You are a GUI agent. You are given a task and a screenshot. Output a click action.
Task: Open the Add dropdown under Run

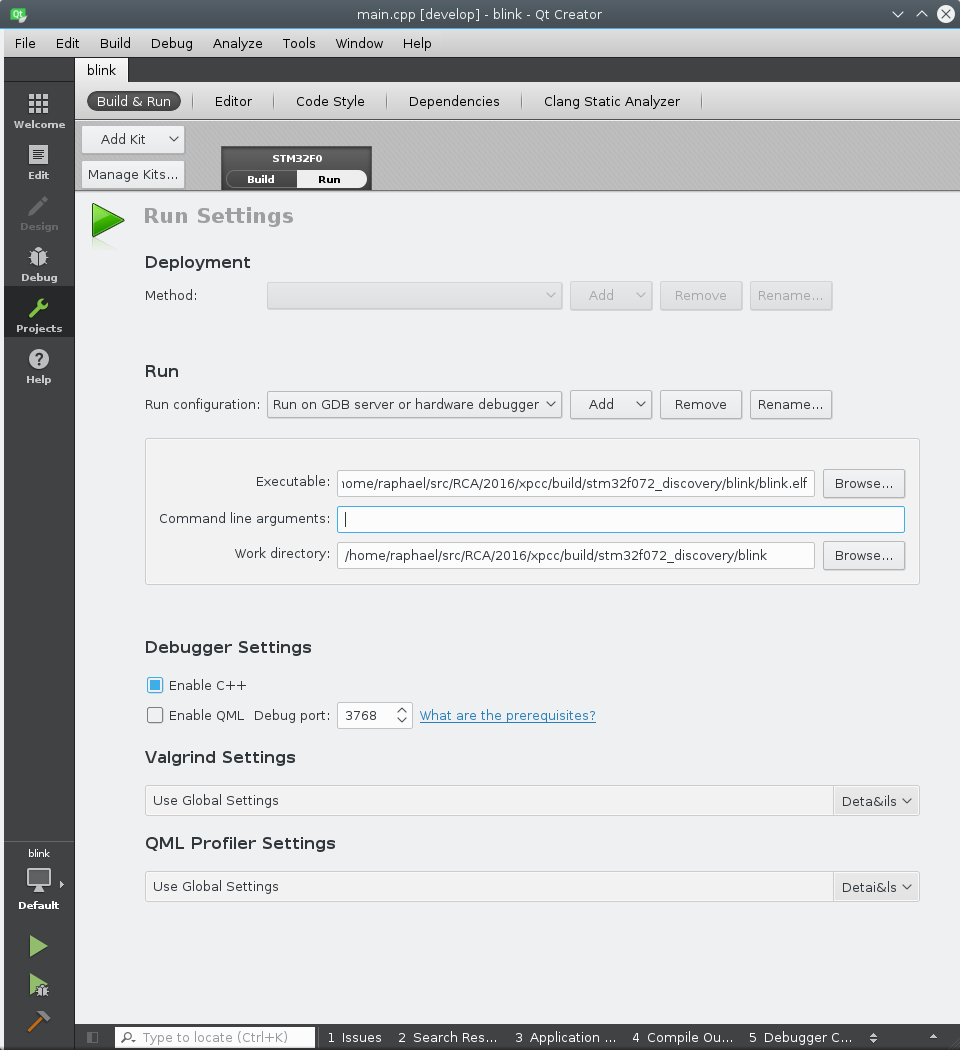coord(611,404)
